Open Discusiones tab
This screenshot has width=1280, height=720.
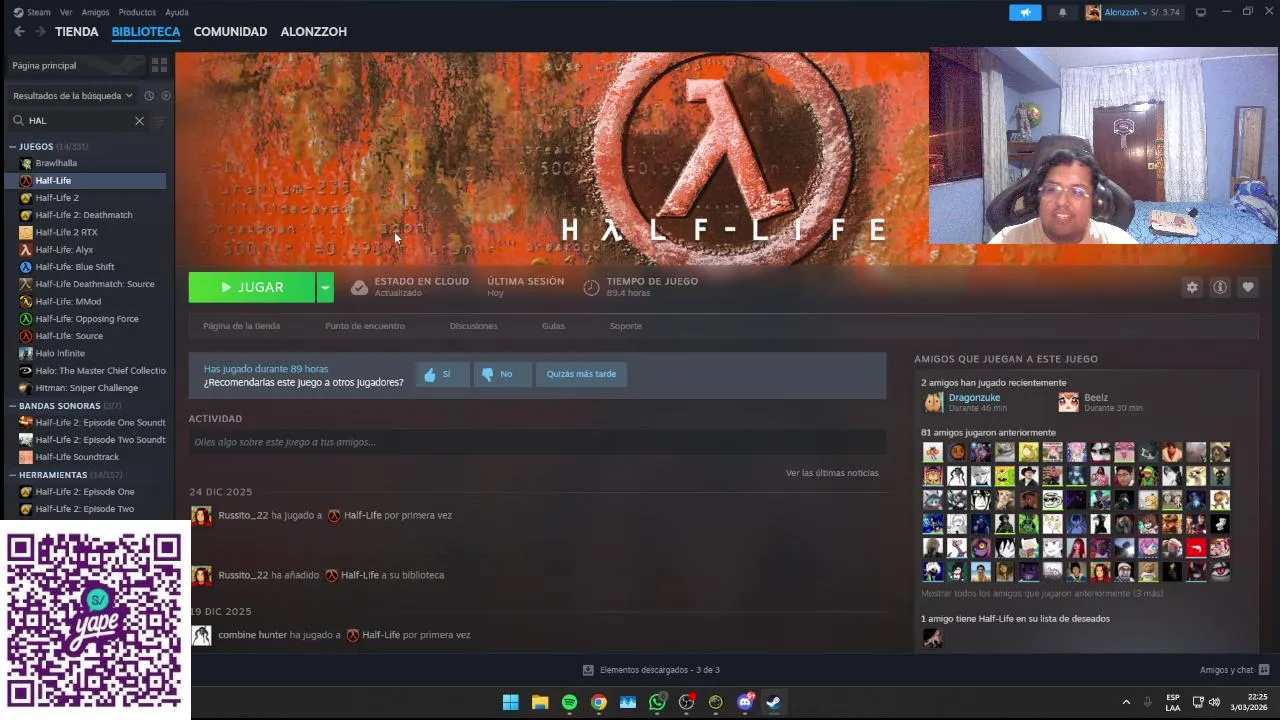pos(473,326)
